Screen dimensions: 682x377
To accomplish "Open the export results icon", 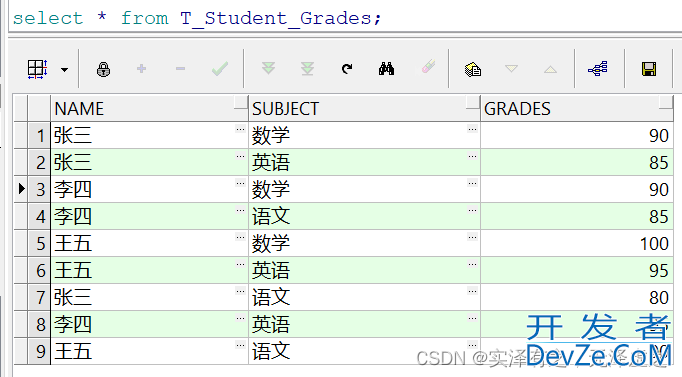I will tap(473, 69).
